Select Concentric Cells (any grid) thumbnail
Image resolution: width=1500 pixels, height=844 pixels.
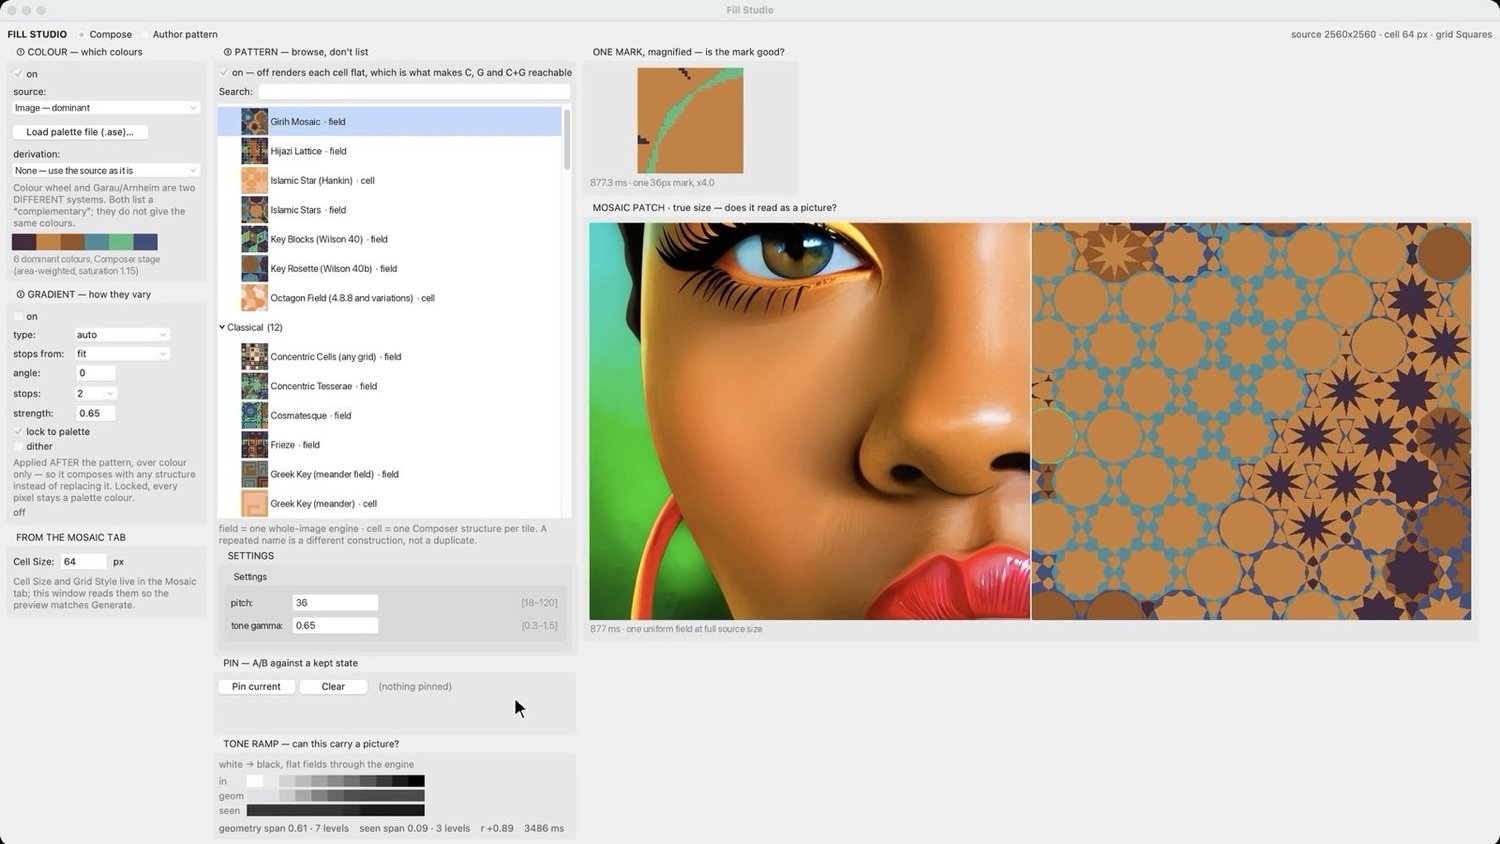pos(254,357)
